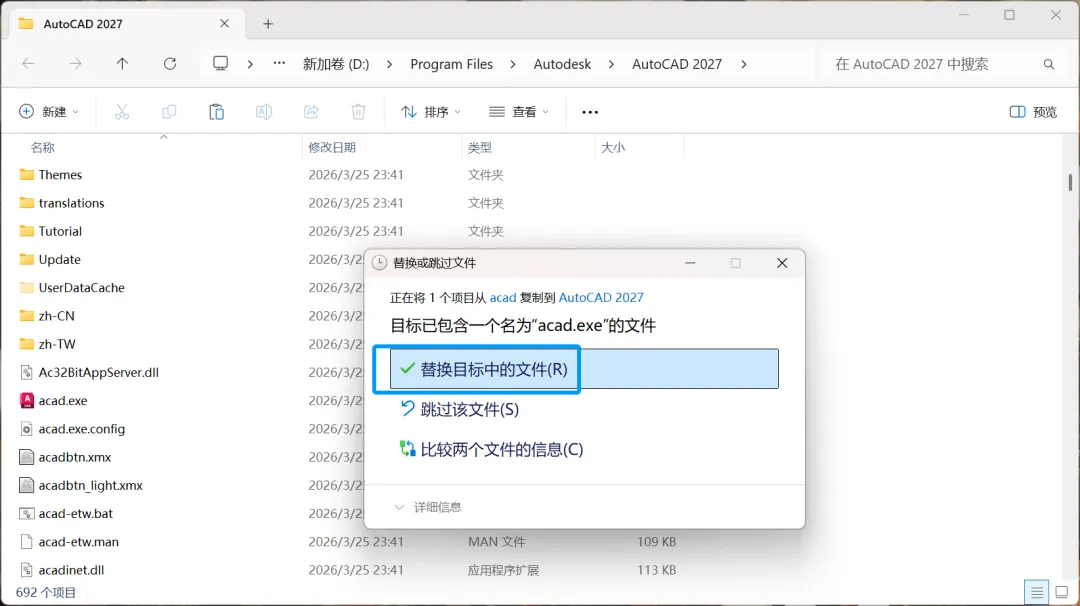
Task: Expand chevron after 新加卷 (D:)
Action: (x=390, y=64)
